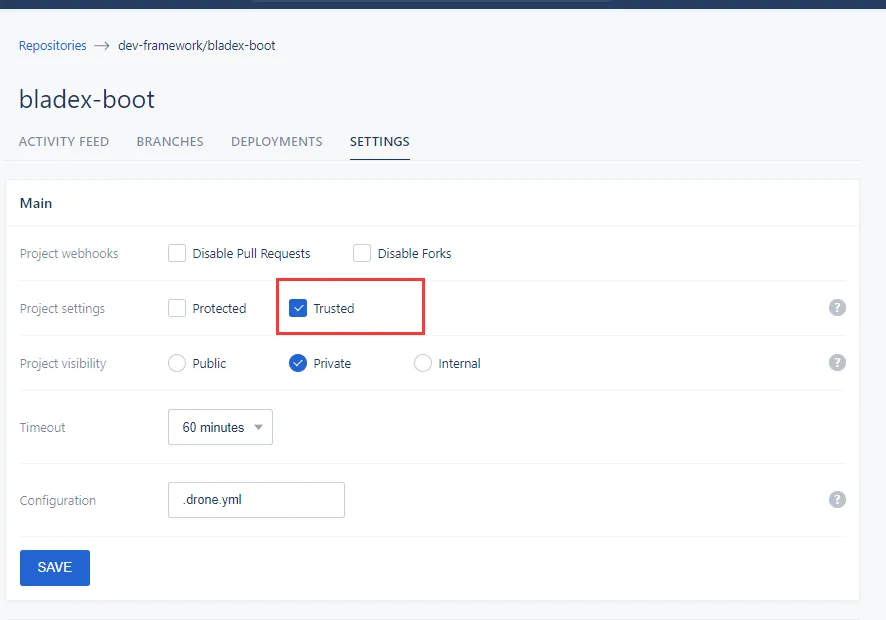
Task: Go to Deployments tab
Action: click(276, 142)
